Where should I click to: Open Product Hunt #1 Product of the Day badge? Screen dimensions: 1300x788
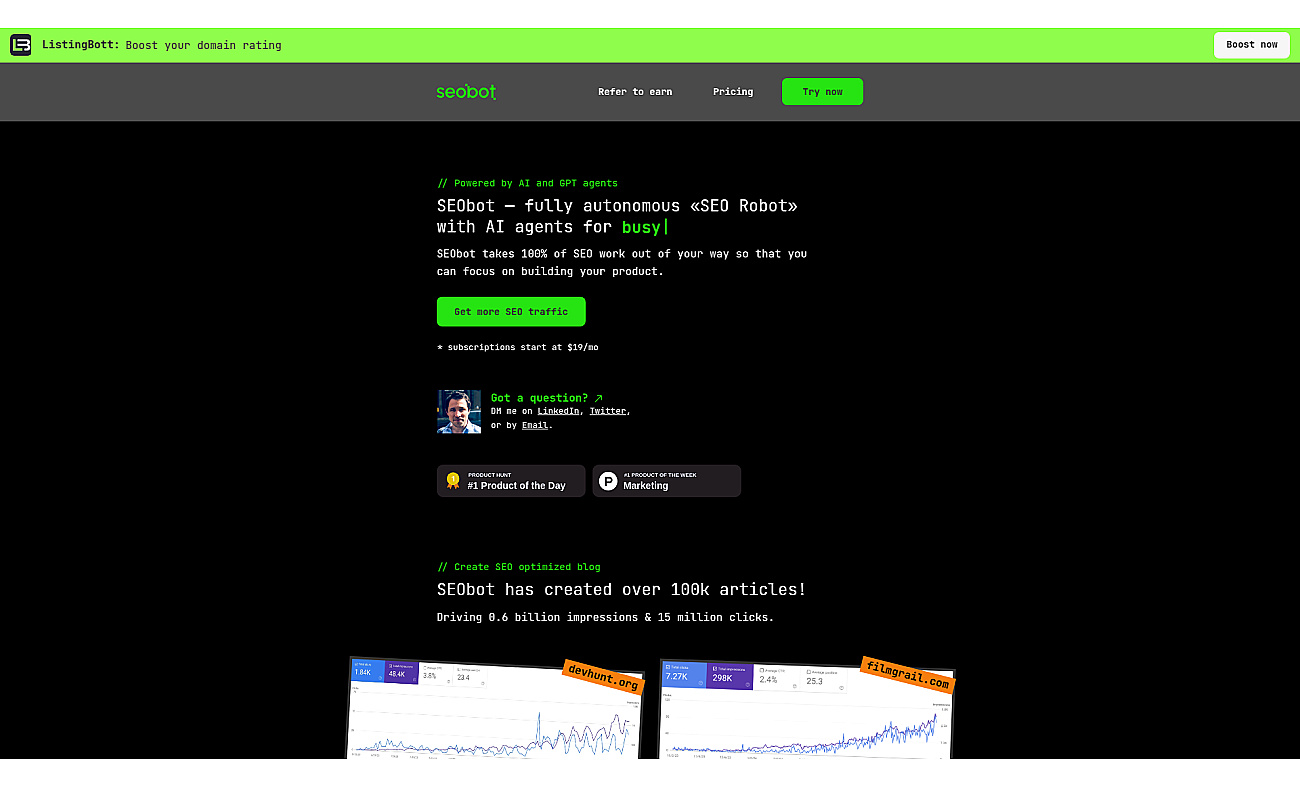point(511,481)
